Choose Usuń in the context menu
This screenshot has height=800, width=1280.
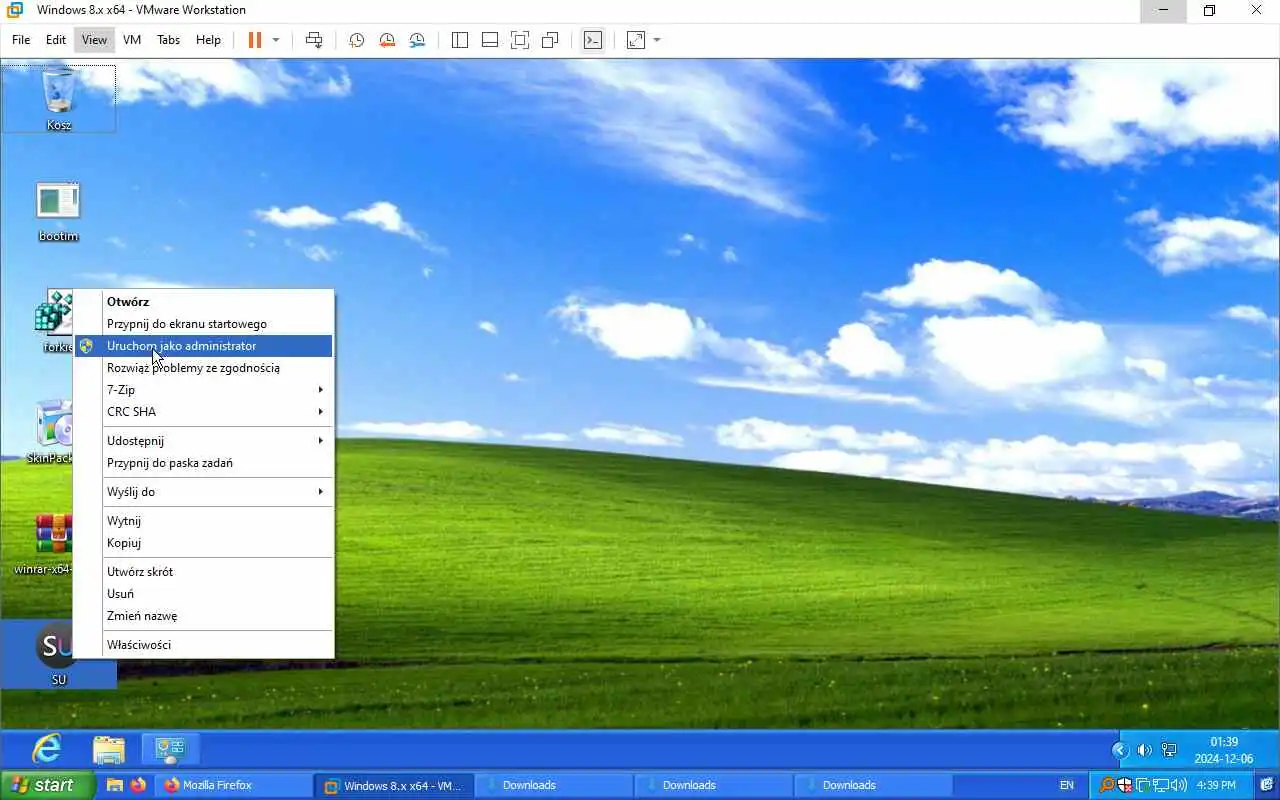coord(204,594)
